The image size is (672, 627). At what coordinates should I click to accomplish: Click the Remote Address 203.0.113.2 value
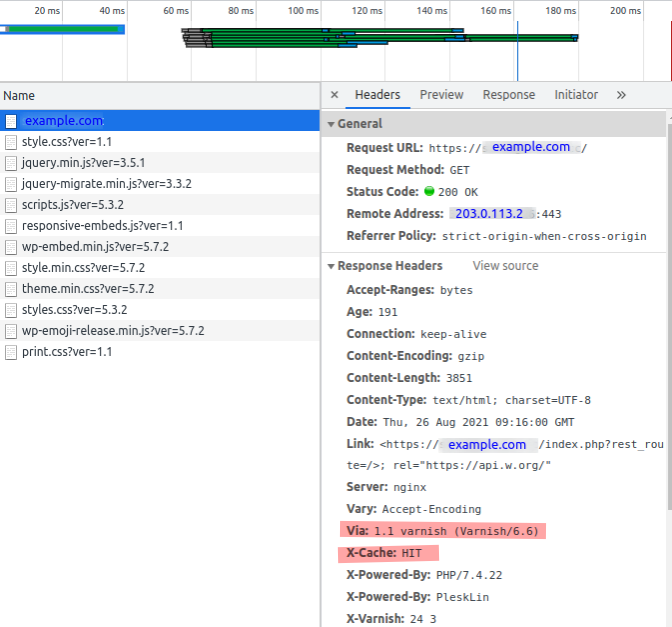(x=489, y=213)
